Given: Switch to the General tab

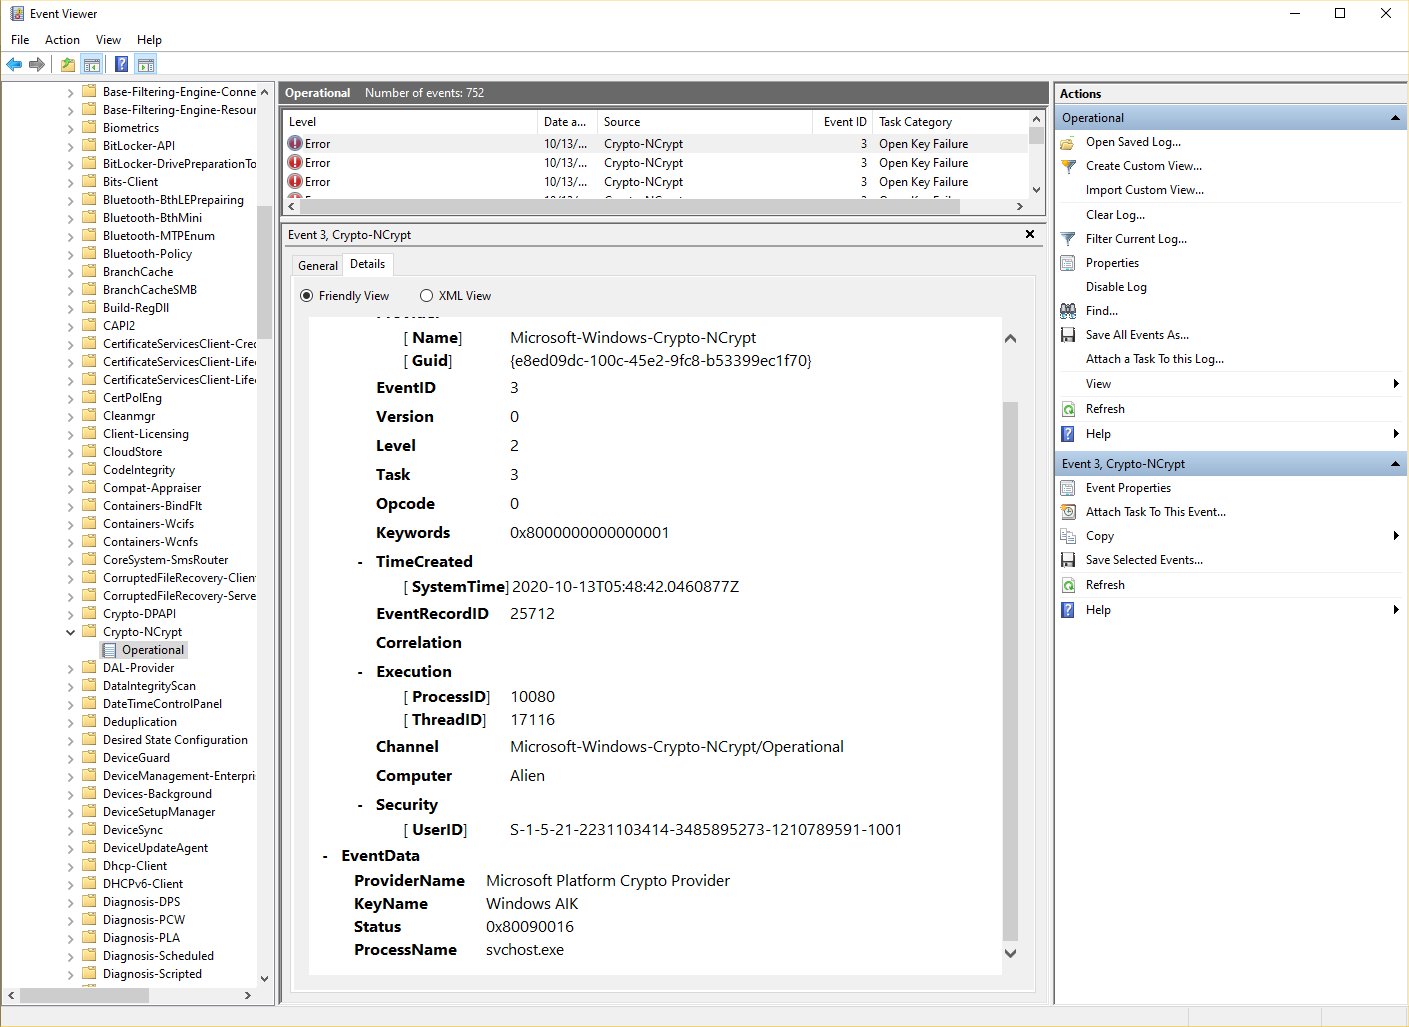Looking at the screenshot, I should point(317,264).
